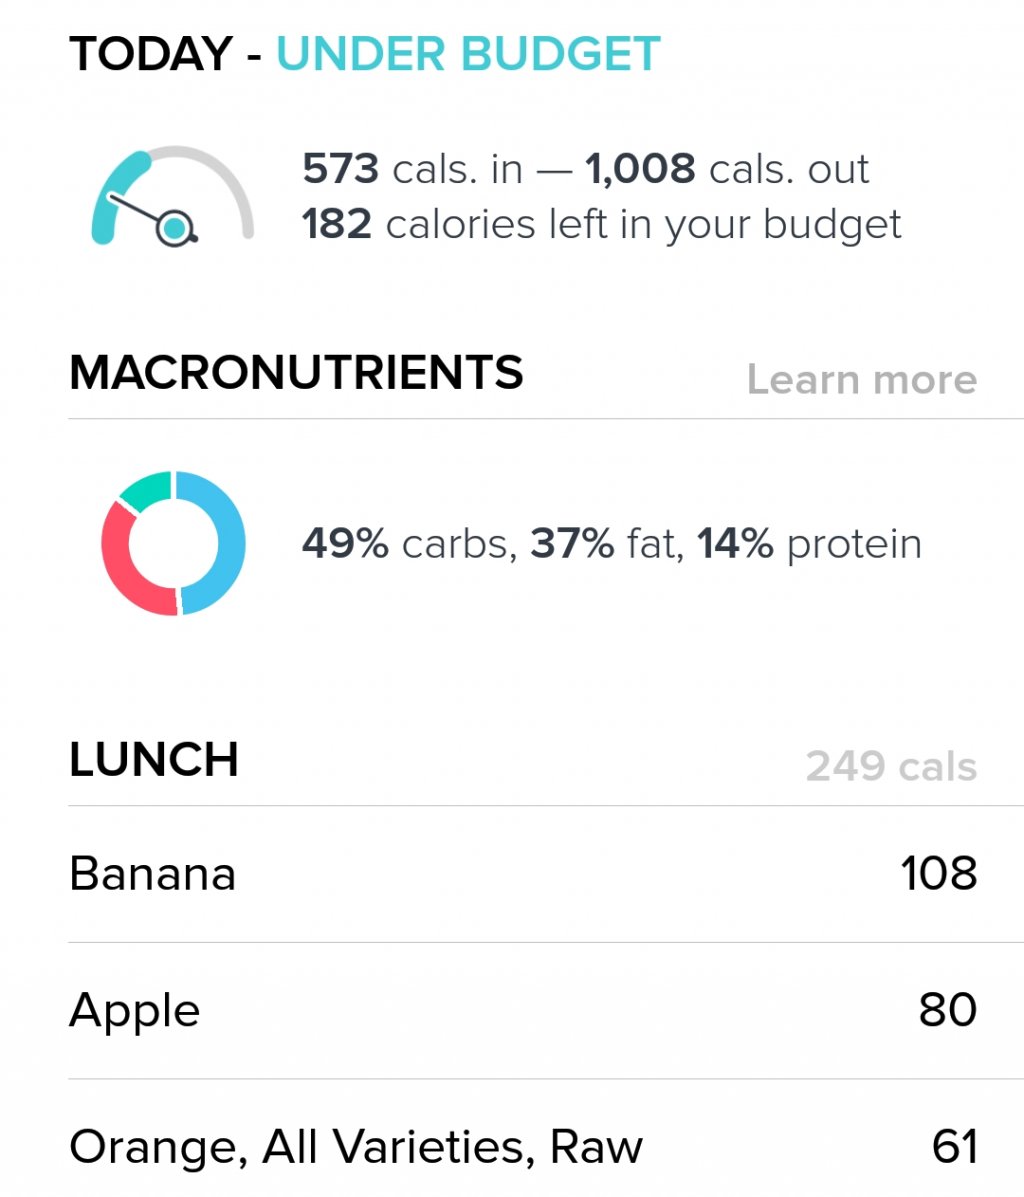The height and width of the screenshot is (1197, 1024).
Task: Tap 182 calories left in your budget
Action: tap(602, 224)
